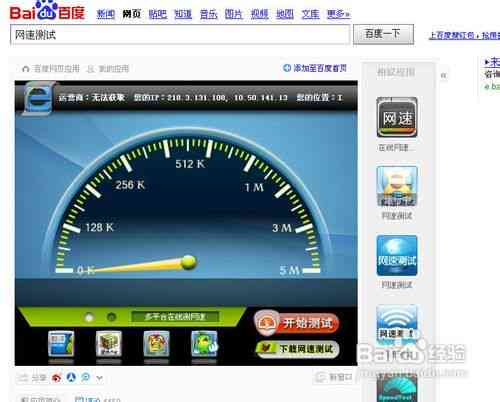Image resolution: width=500 pixels, height=402 pixels.
Task: Click the user icon beside 我的应用
Action: [x=90, y=69]
